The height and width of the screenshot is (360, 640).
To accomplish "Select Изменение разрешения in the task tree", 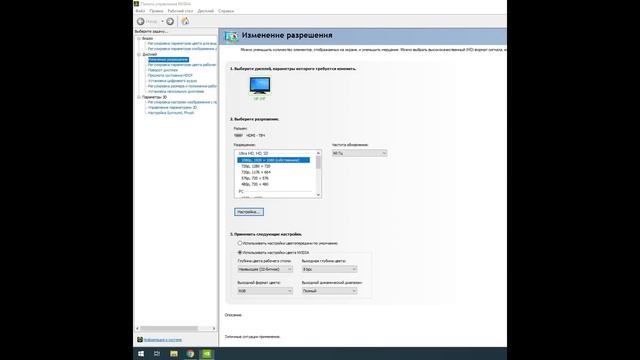I will pyautogui.click(x=168, y=60).
